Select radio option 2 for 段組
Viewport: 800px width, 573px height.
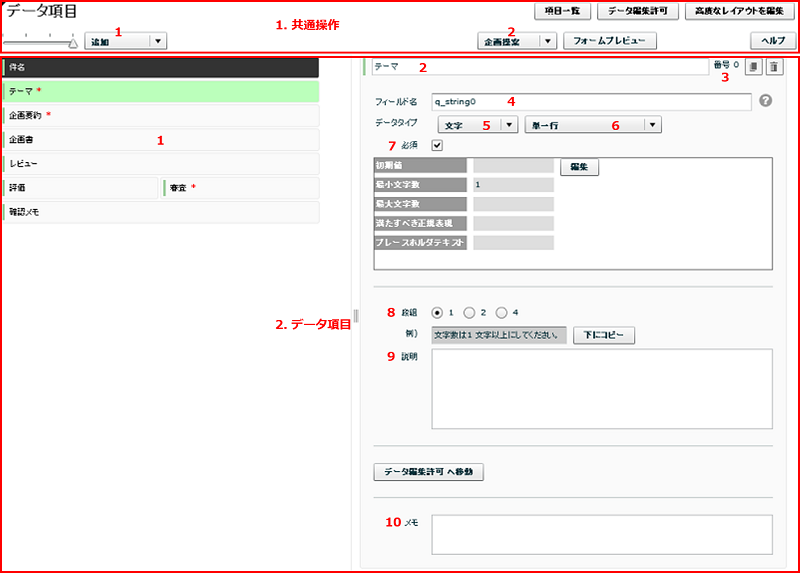click(x=469, y=311)
